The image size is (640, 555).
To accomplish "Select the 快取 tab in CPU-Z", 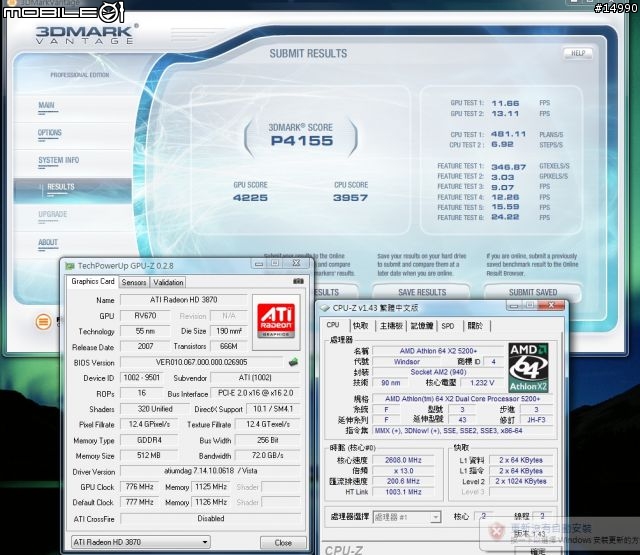I will pyautogui.click(x=360, y=326).
